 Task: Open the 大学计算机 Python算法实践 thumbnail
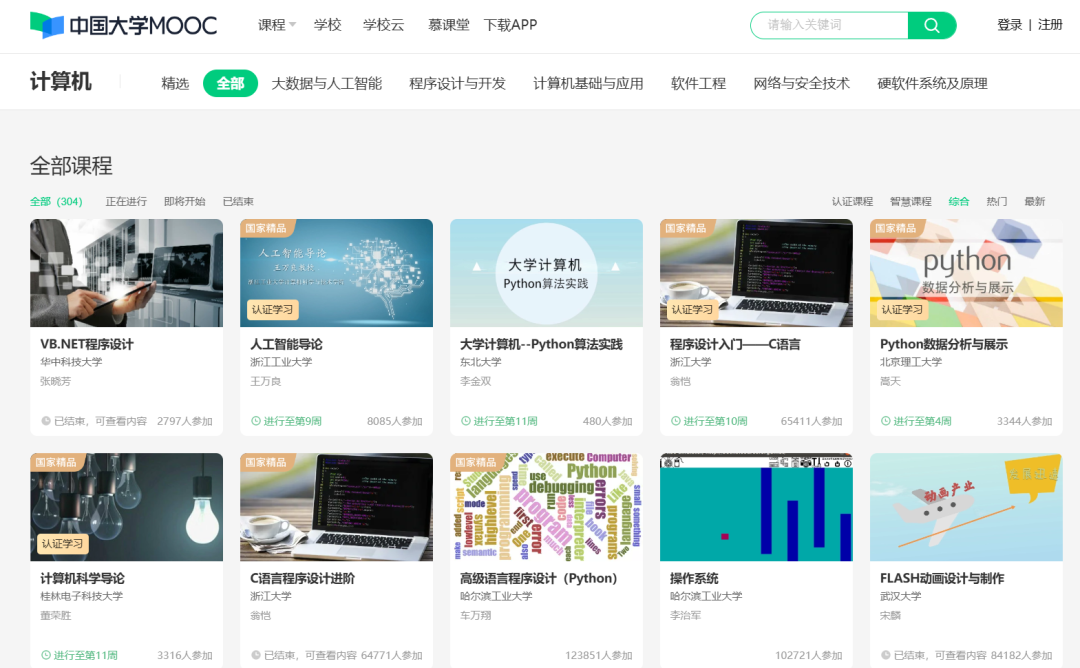point(546,273)
